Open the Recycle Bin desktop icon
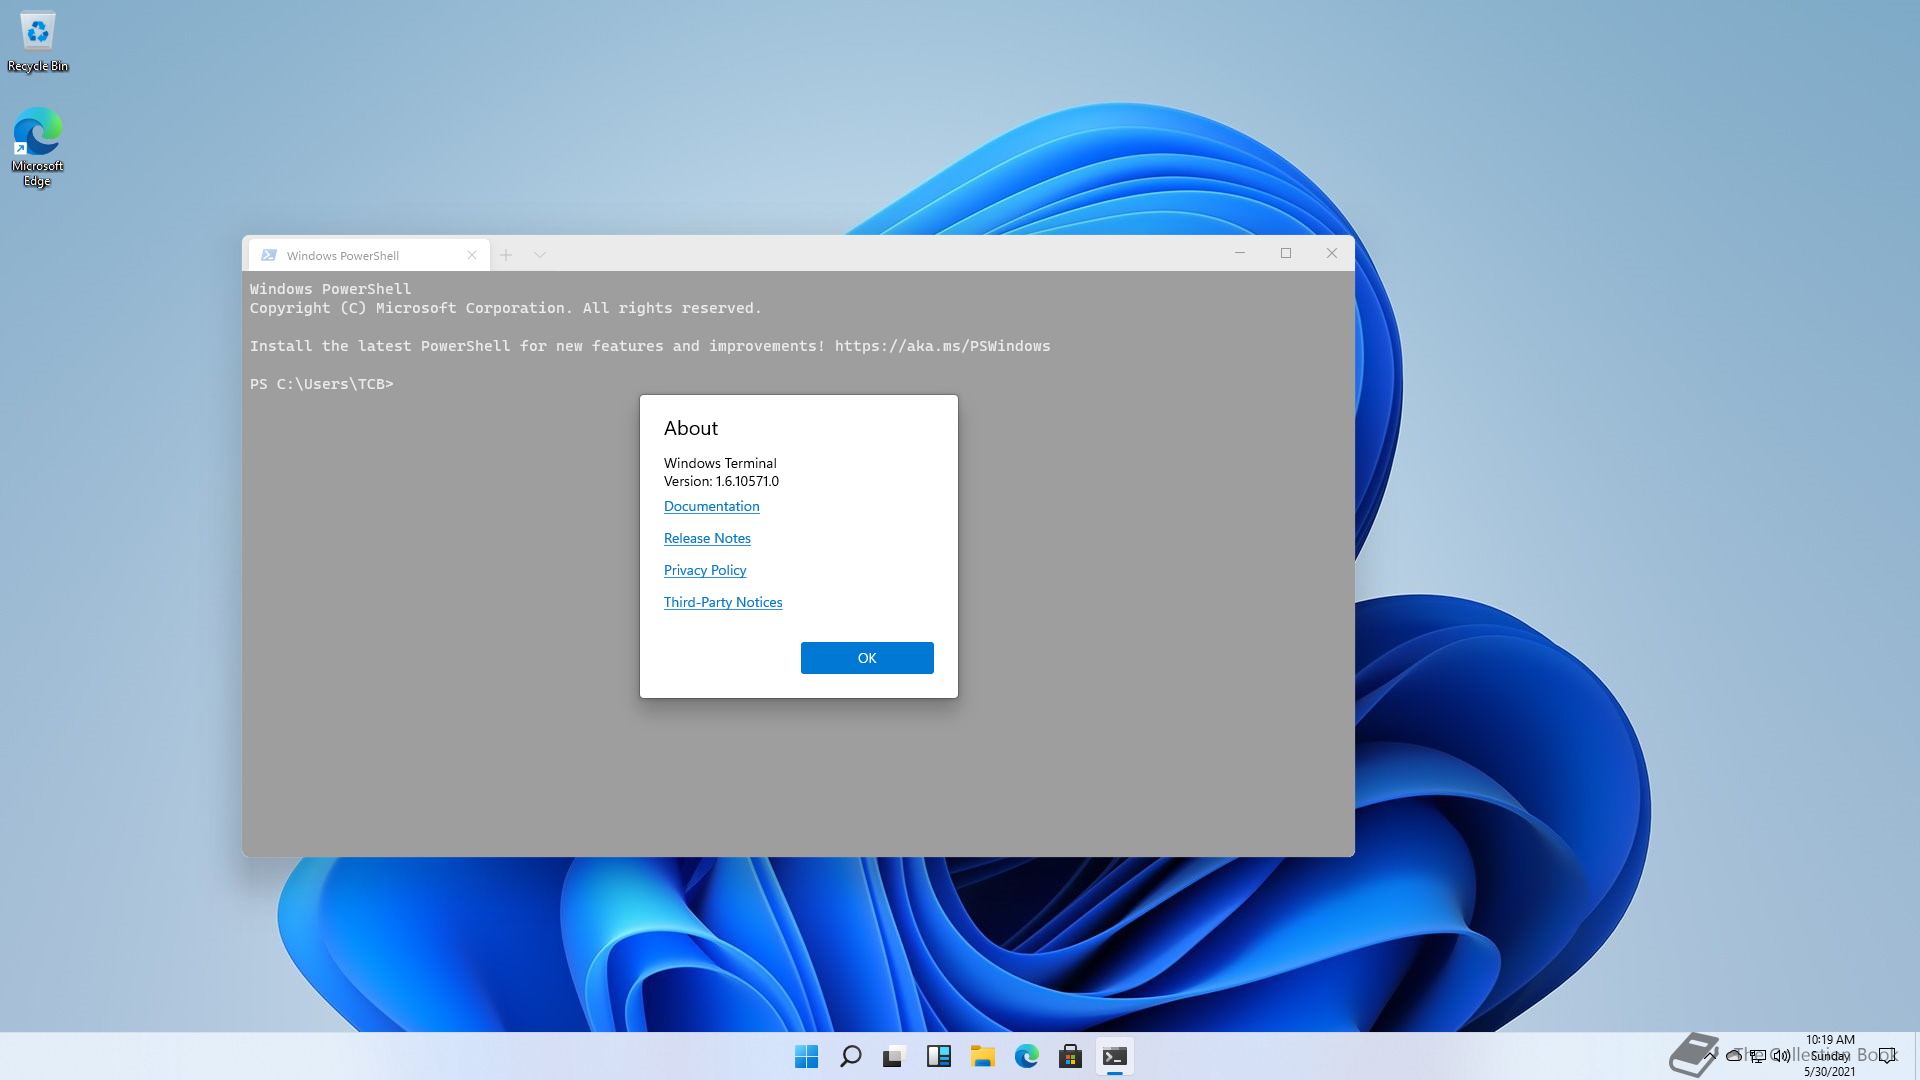The width and height of the screenshot is (1920, 1080). pos(38,42)
